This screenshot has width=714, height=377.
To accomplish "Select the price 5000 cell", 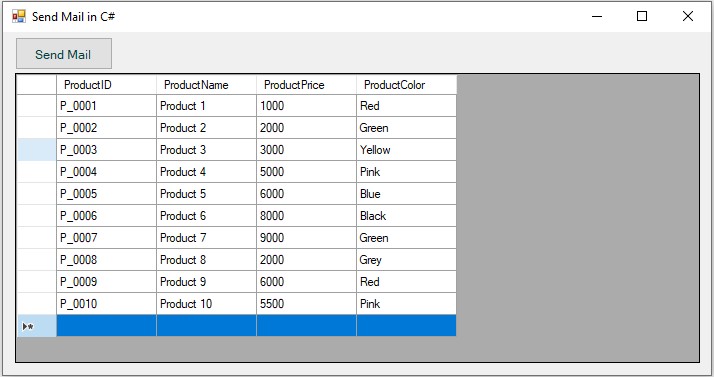I will point(307,172).
